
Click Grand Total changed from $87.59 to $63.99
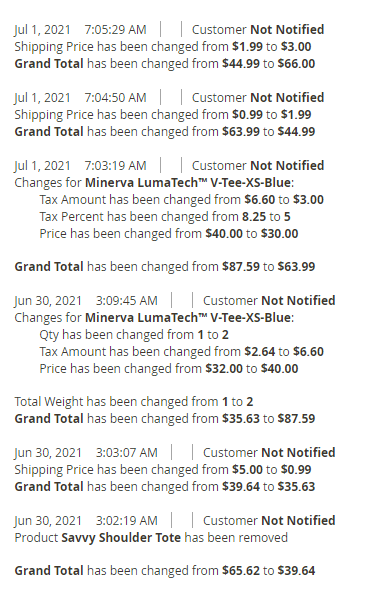[x=165, y=267]
